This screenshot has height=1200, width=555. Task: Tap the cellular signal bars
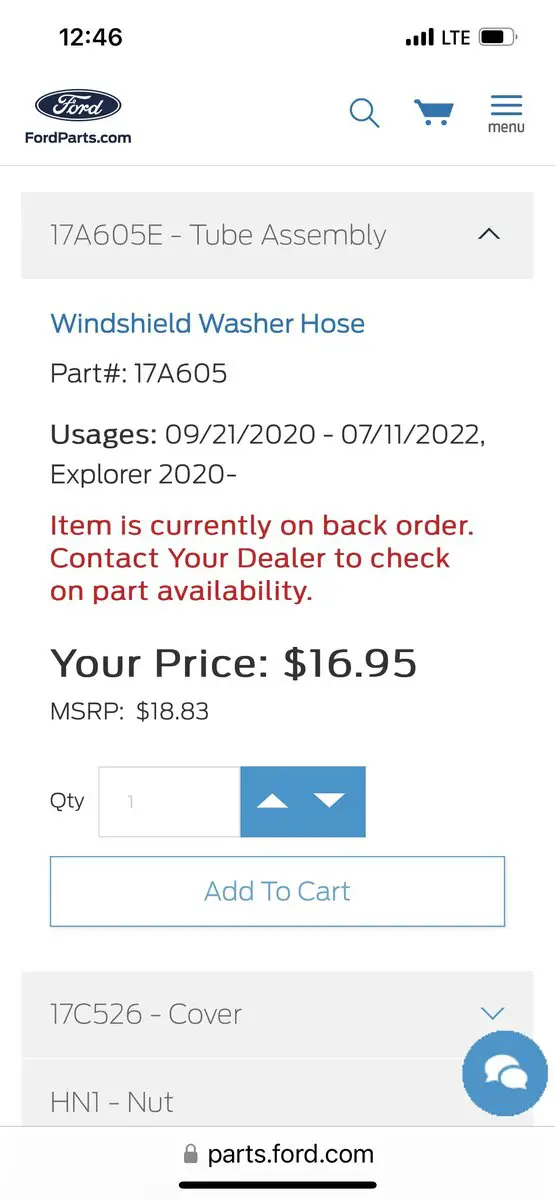[420, 38]
